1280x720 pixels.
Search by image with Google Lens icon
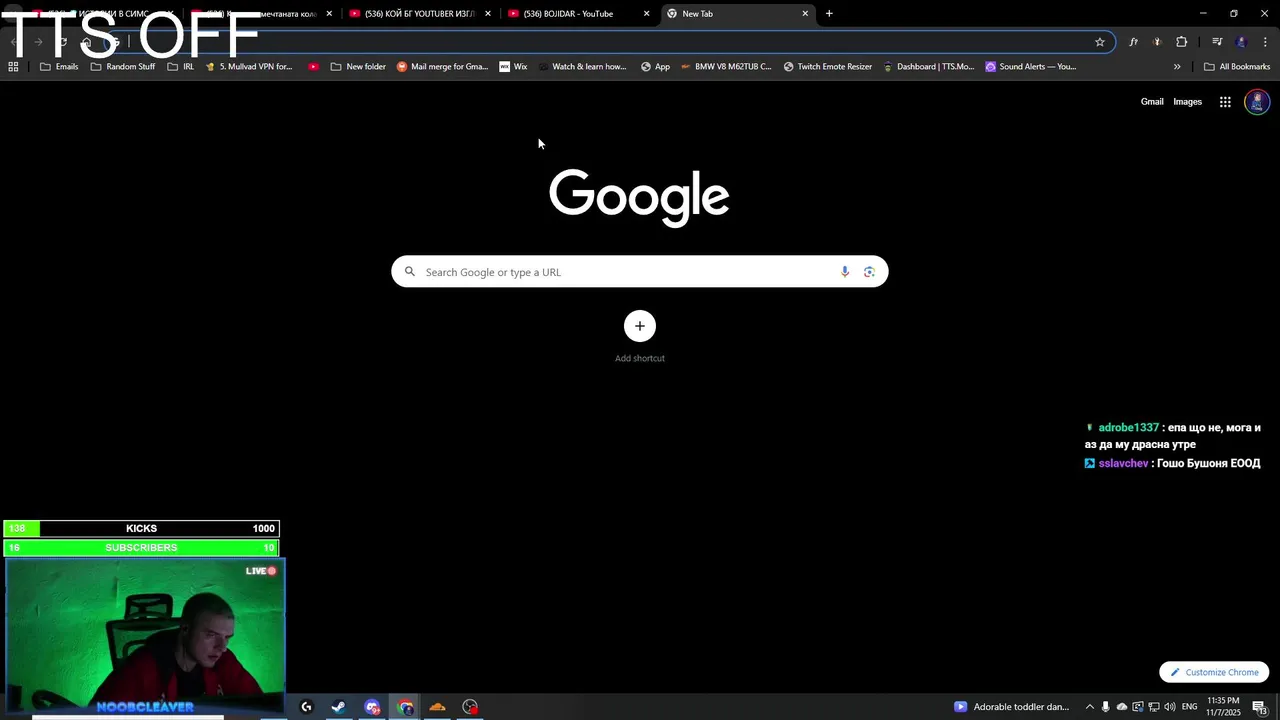pyautogui.click(x=869, y=272)
